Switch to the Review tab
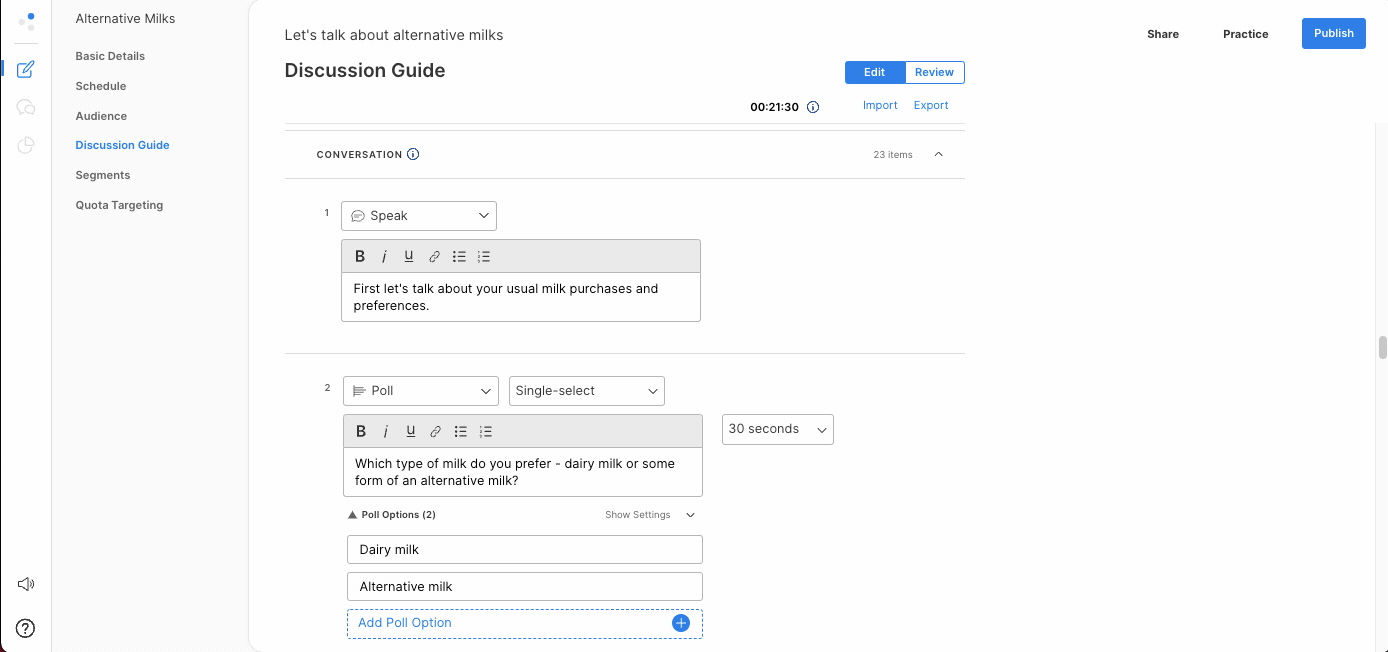This screenshot has width=1388, height=652. pos(934,72)
